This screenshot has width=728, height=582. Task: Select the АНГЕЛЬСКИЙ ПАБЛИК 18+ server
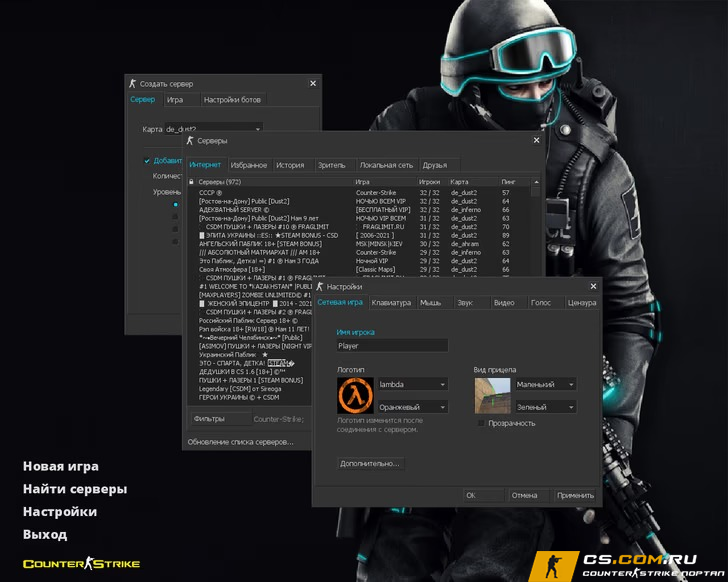(x=359, y=244)
